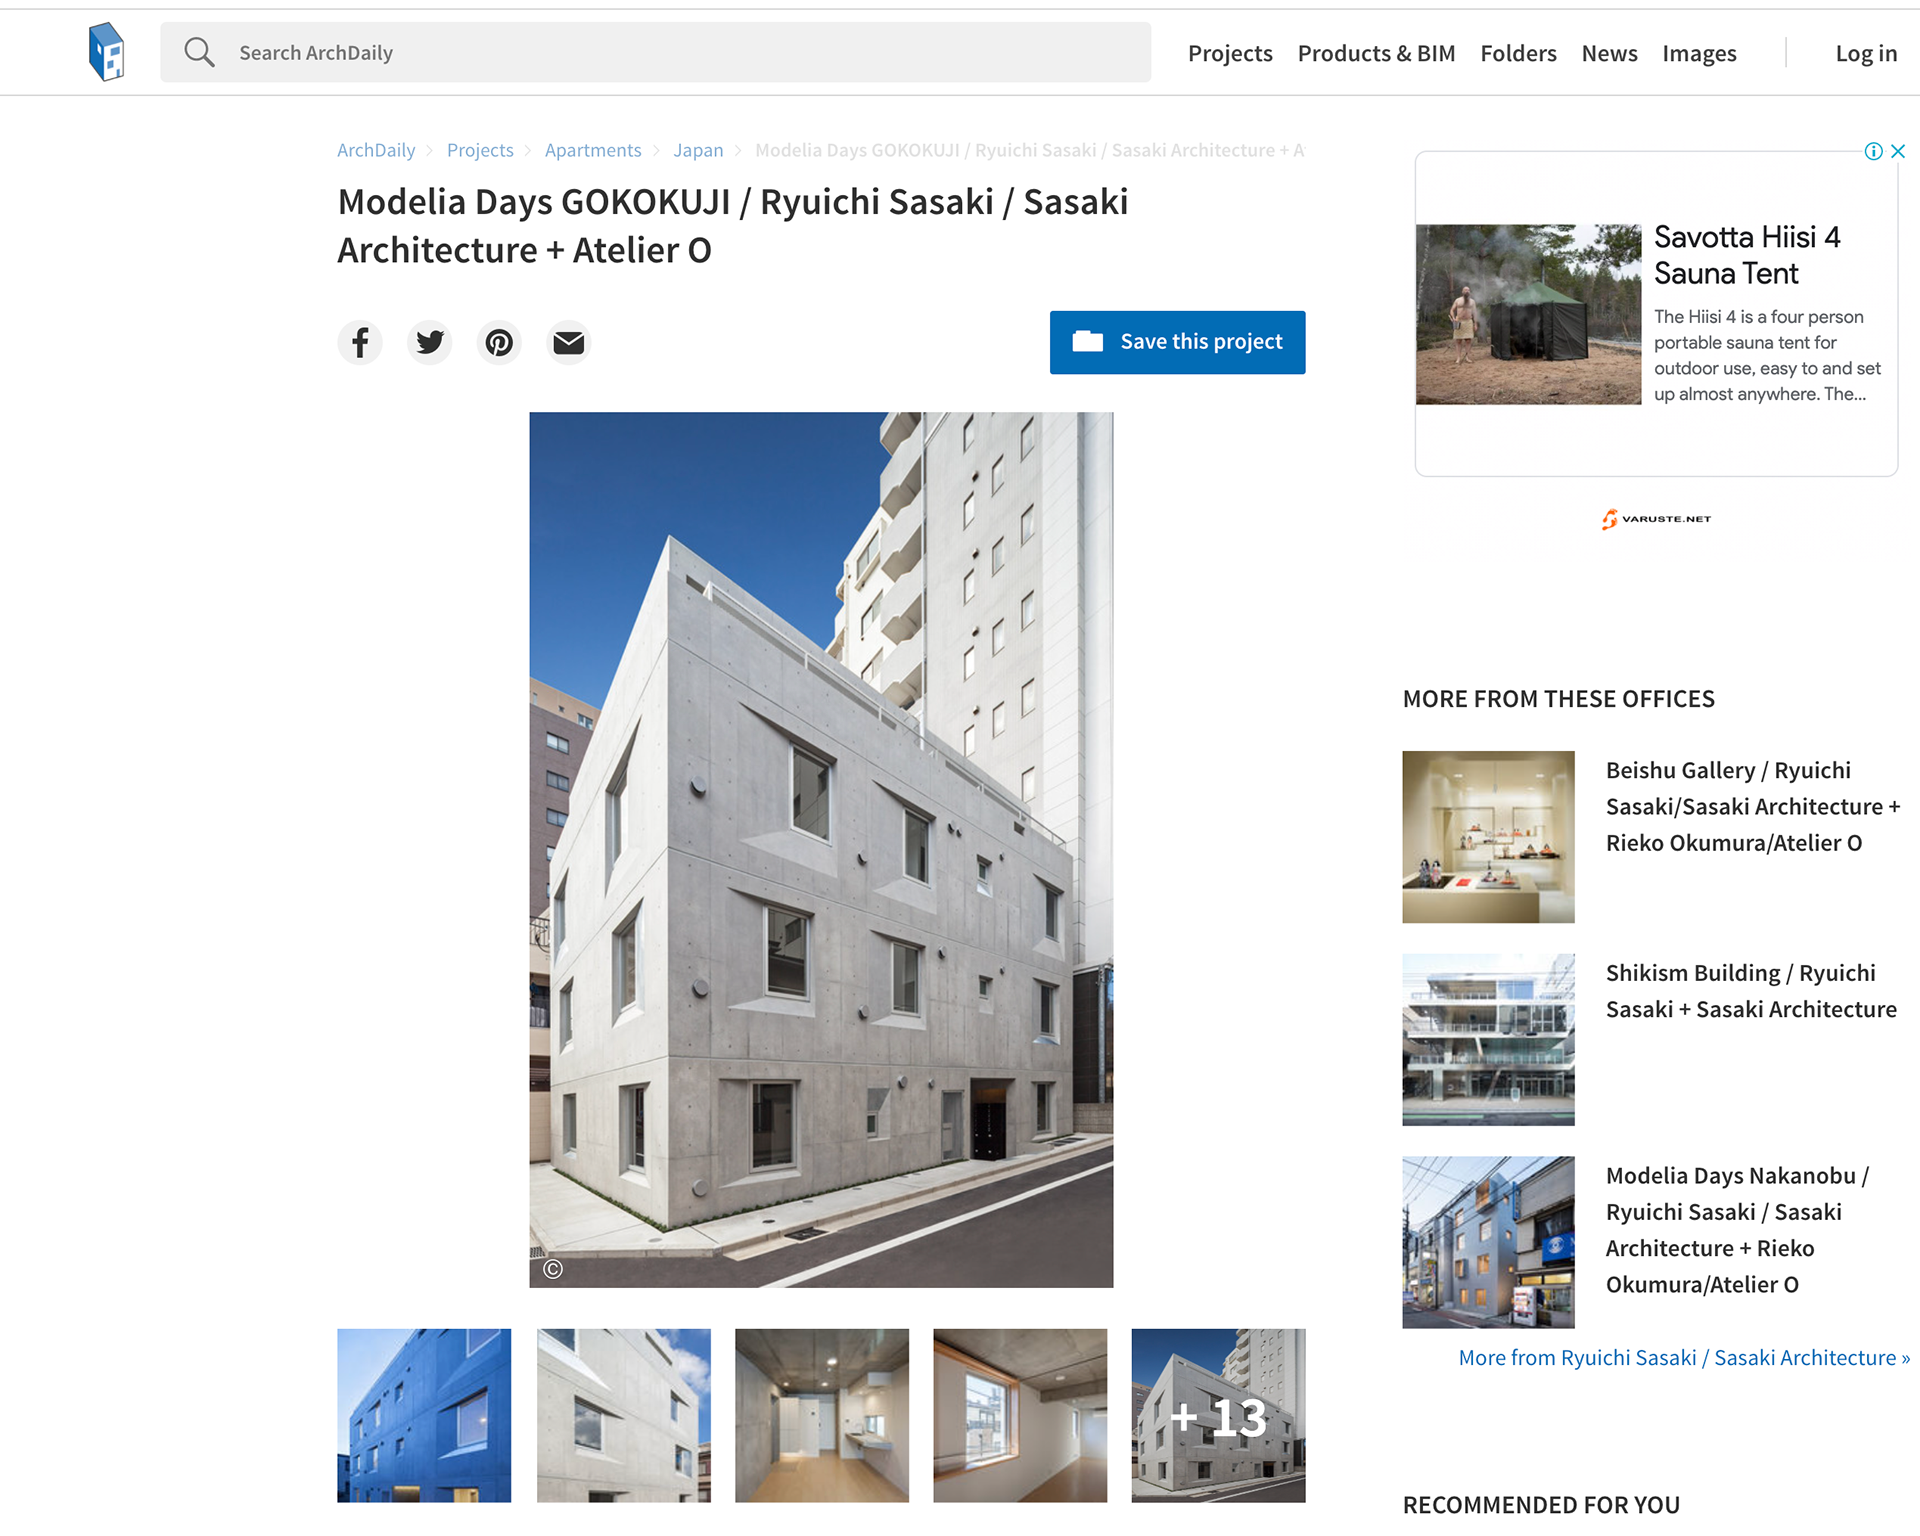
Task: Go to the News section
Action: click(1609, 53)
